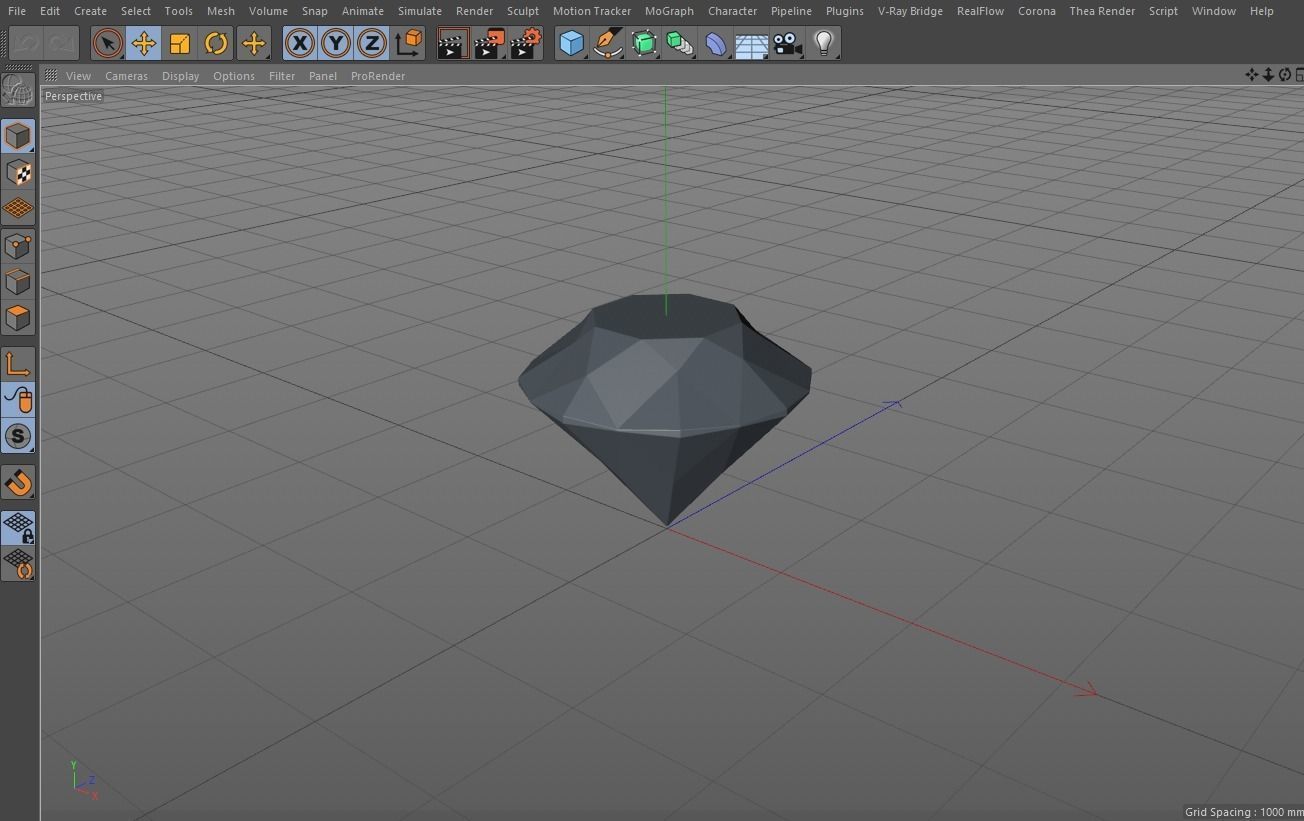Open the Edit menu
This screenshot has width=1304, height=821.
(x=49, y=11)
